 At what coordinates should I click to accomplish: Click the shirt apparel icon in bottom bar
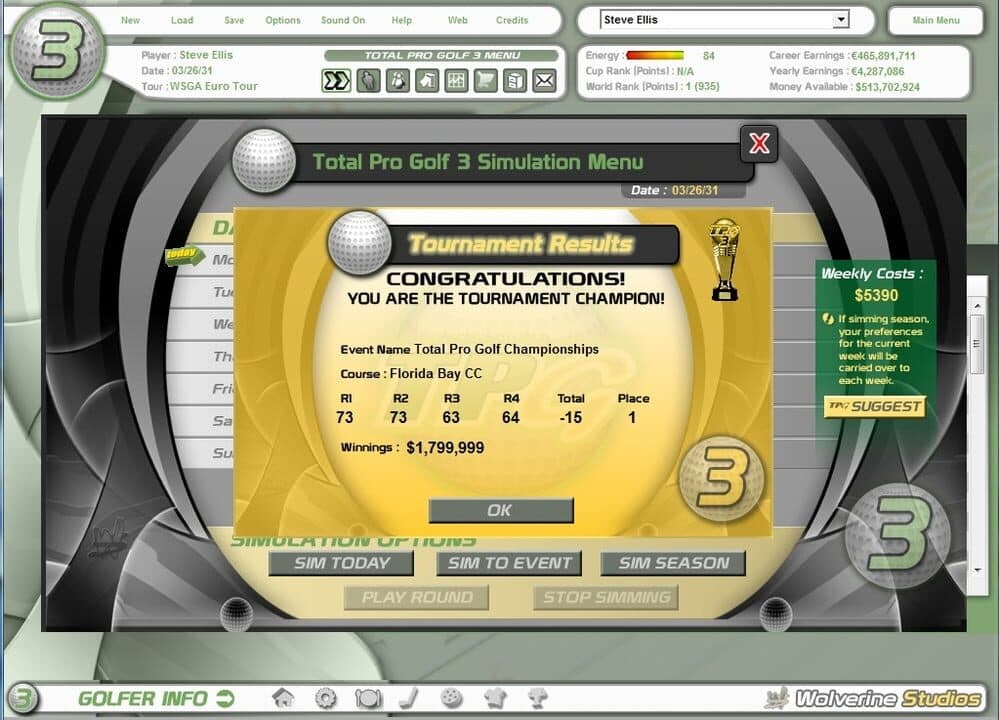coord(495,698)
